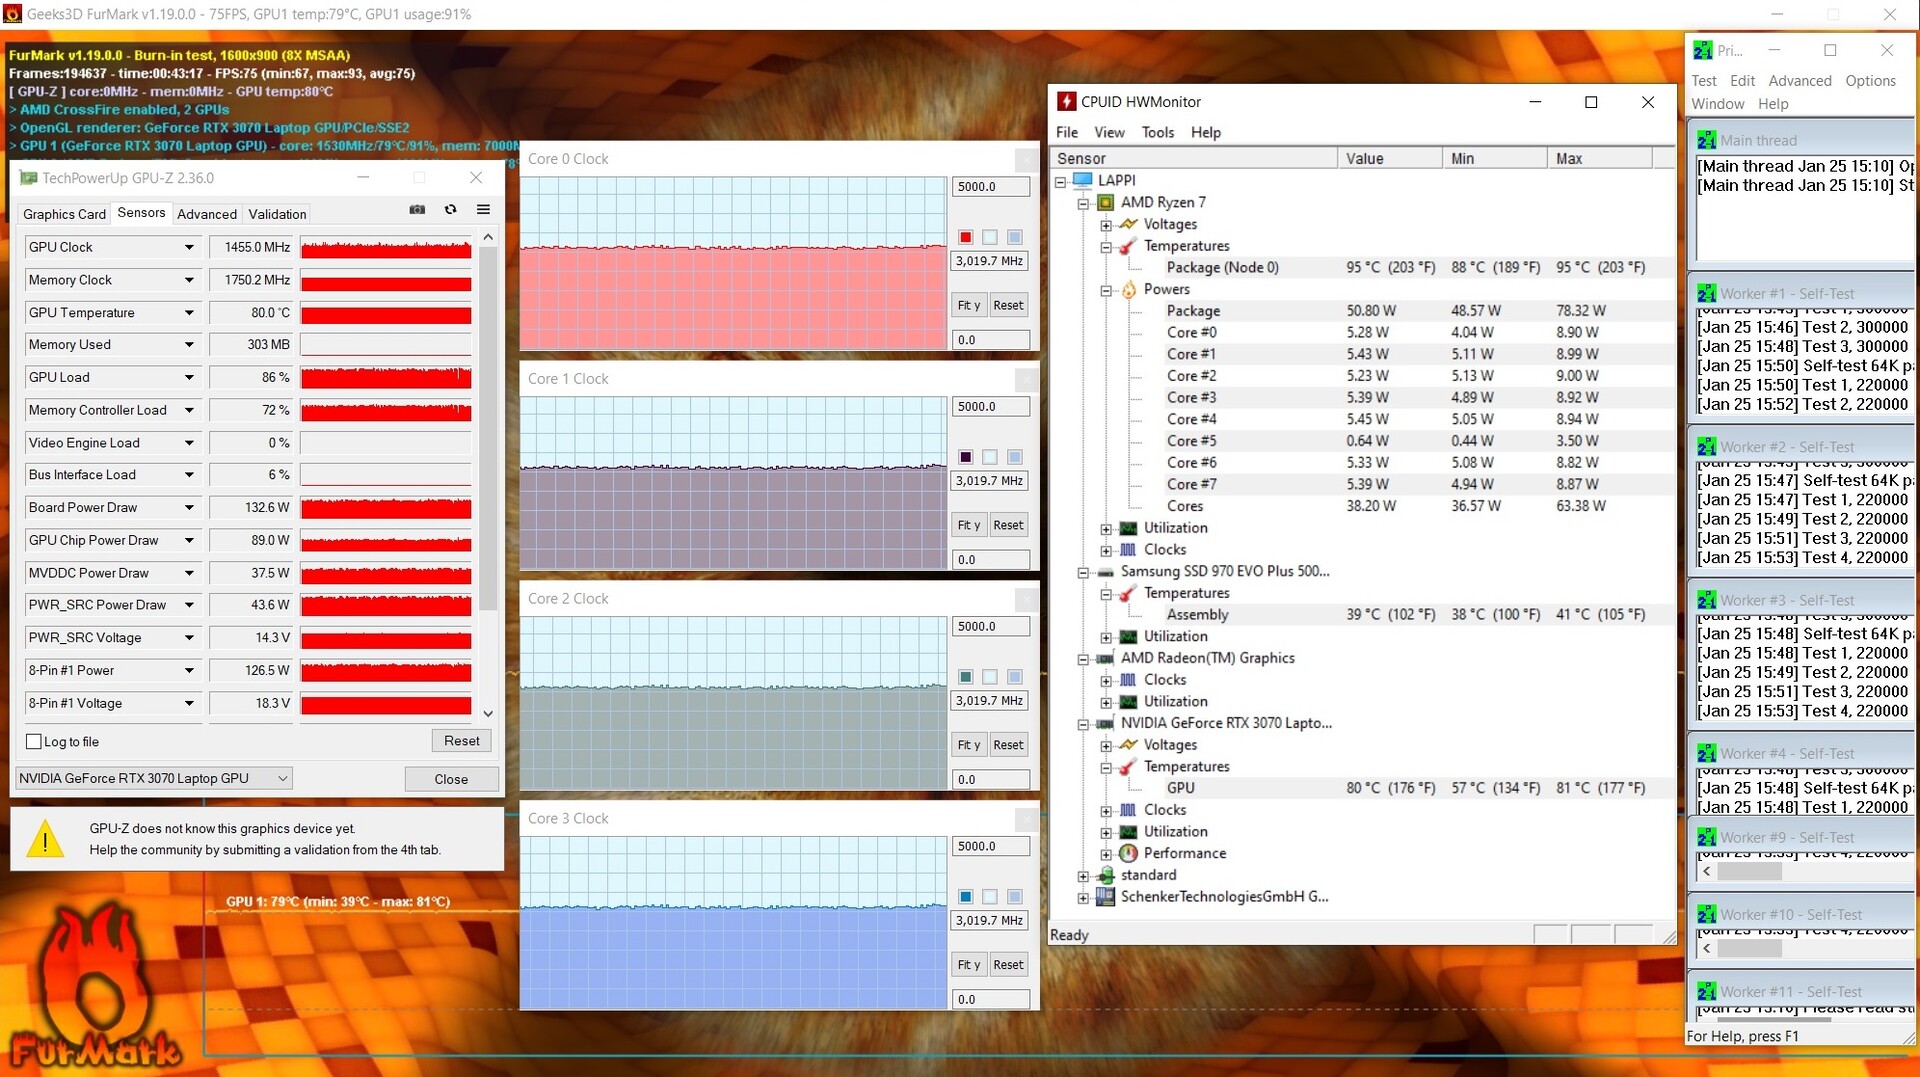This screenshot has height=1077, width=1920.
Task: Expand the Clocks node under AMD Ryzen 7
Action: (x=1106, y=551)
